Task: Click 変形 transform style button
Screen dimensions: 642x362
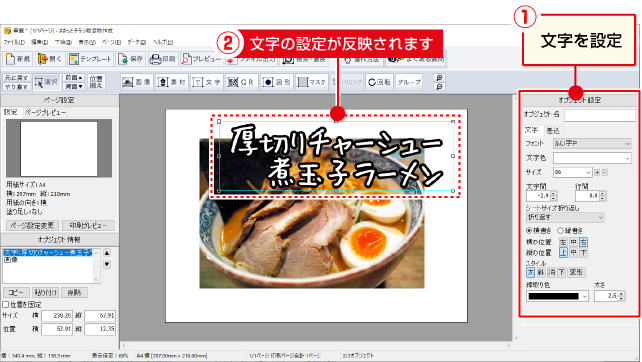Action: coord(576,272)
